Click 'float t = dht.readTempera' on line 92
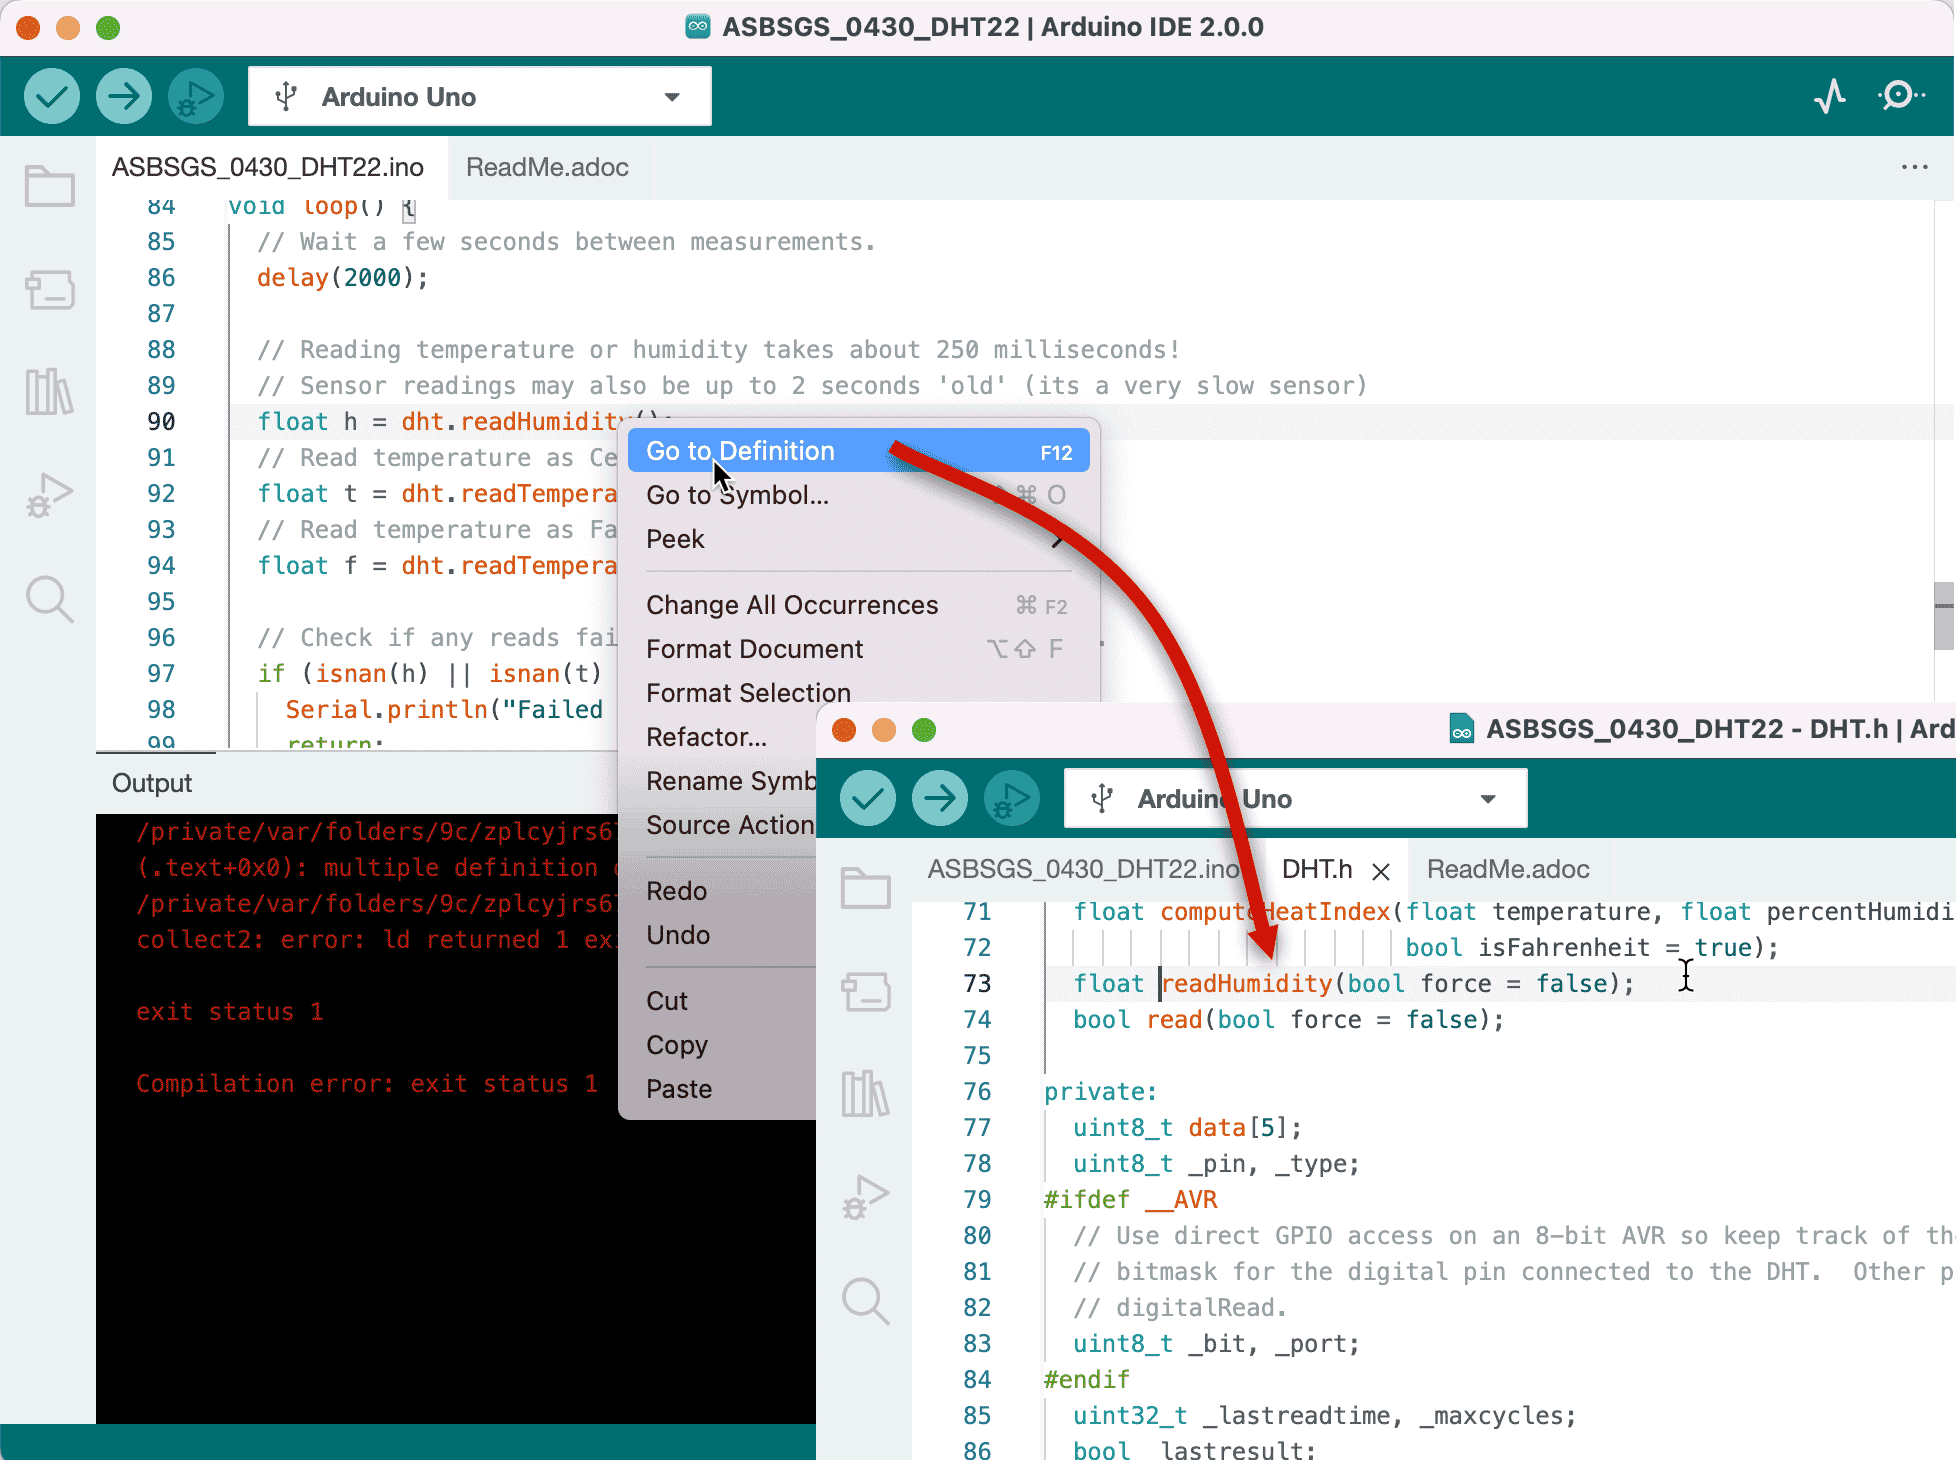The width and height of the screenshot is (1956, 1460). click(437, 494)
